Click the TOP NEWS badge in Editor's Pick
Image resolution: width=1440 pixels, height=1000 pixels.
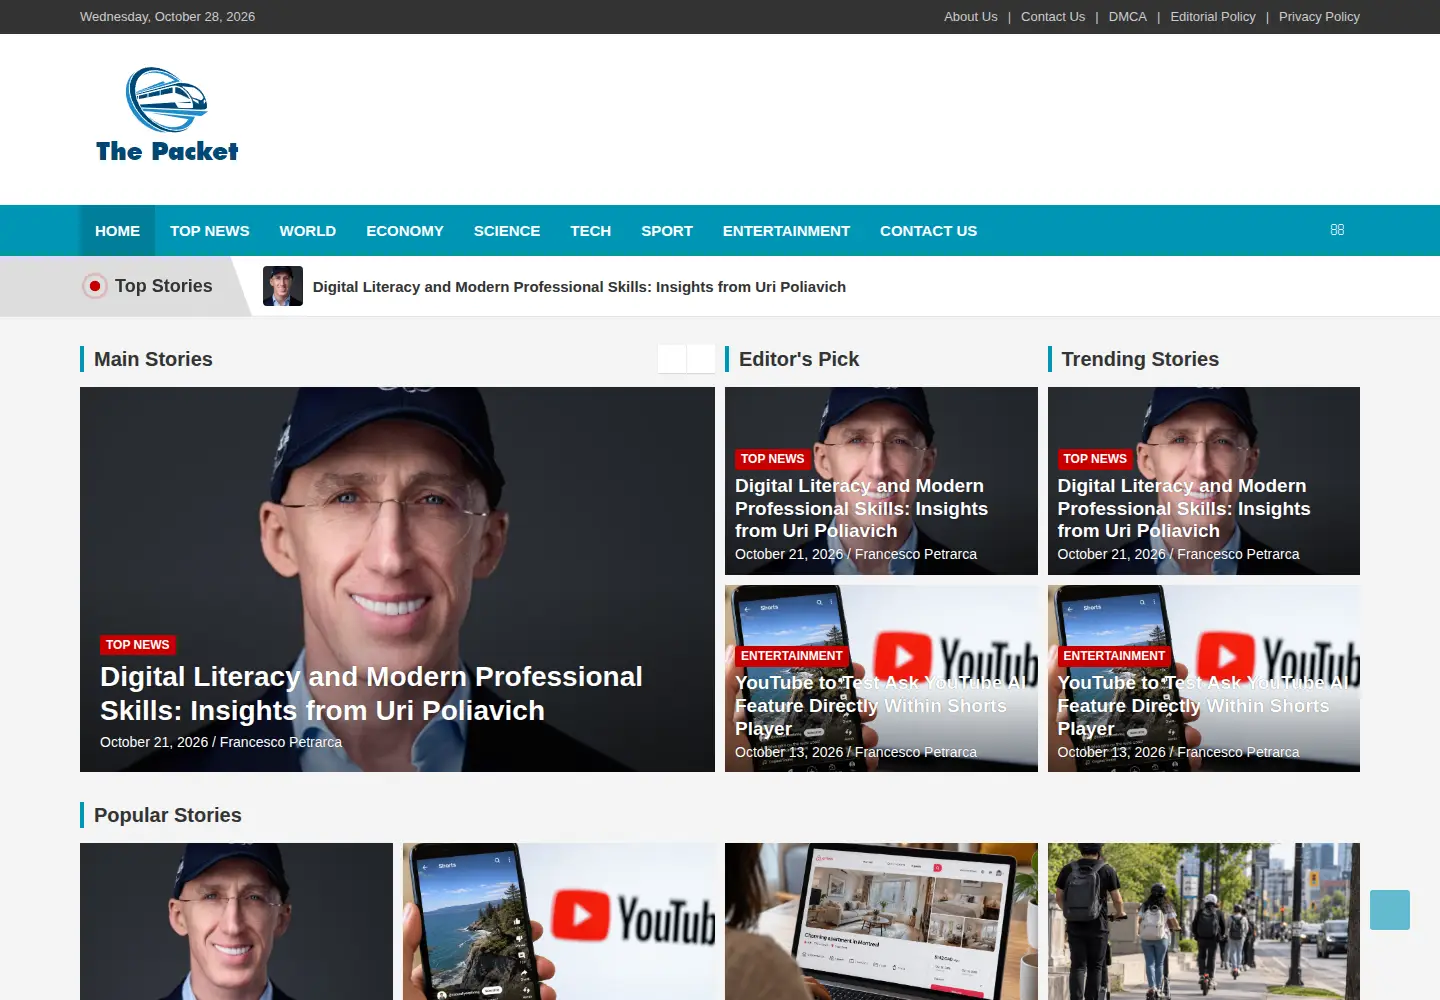click(772, 459)
